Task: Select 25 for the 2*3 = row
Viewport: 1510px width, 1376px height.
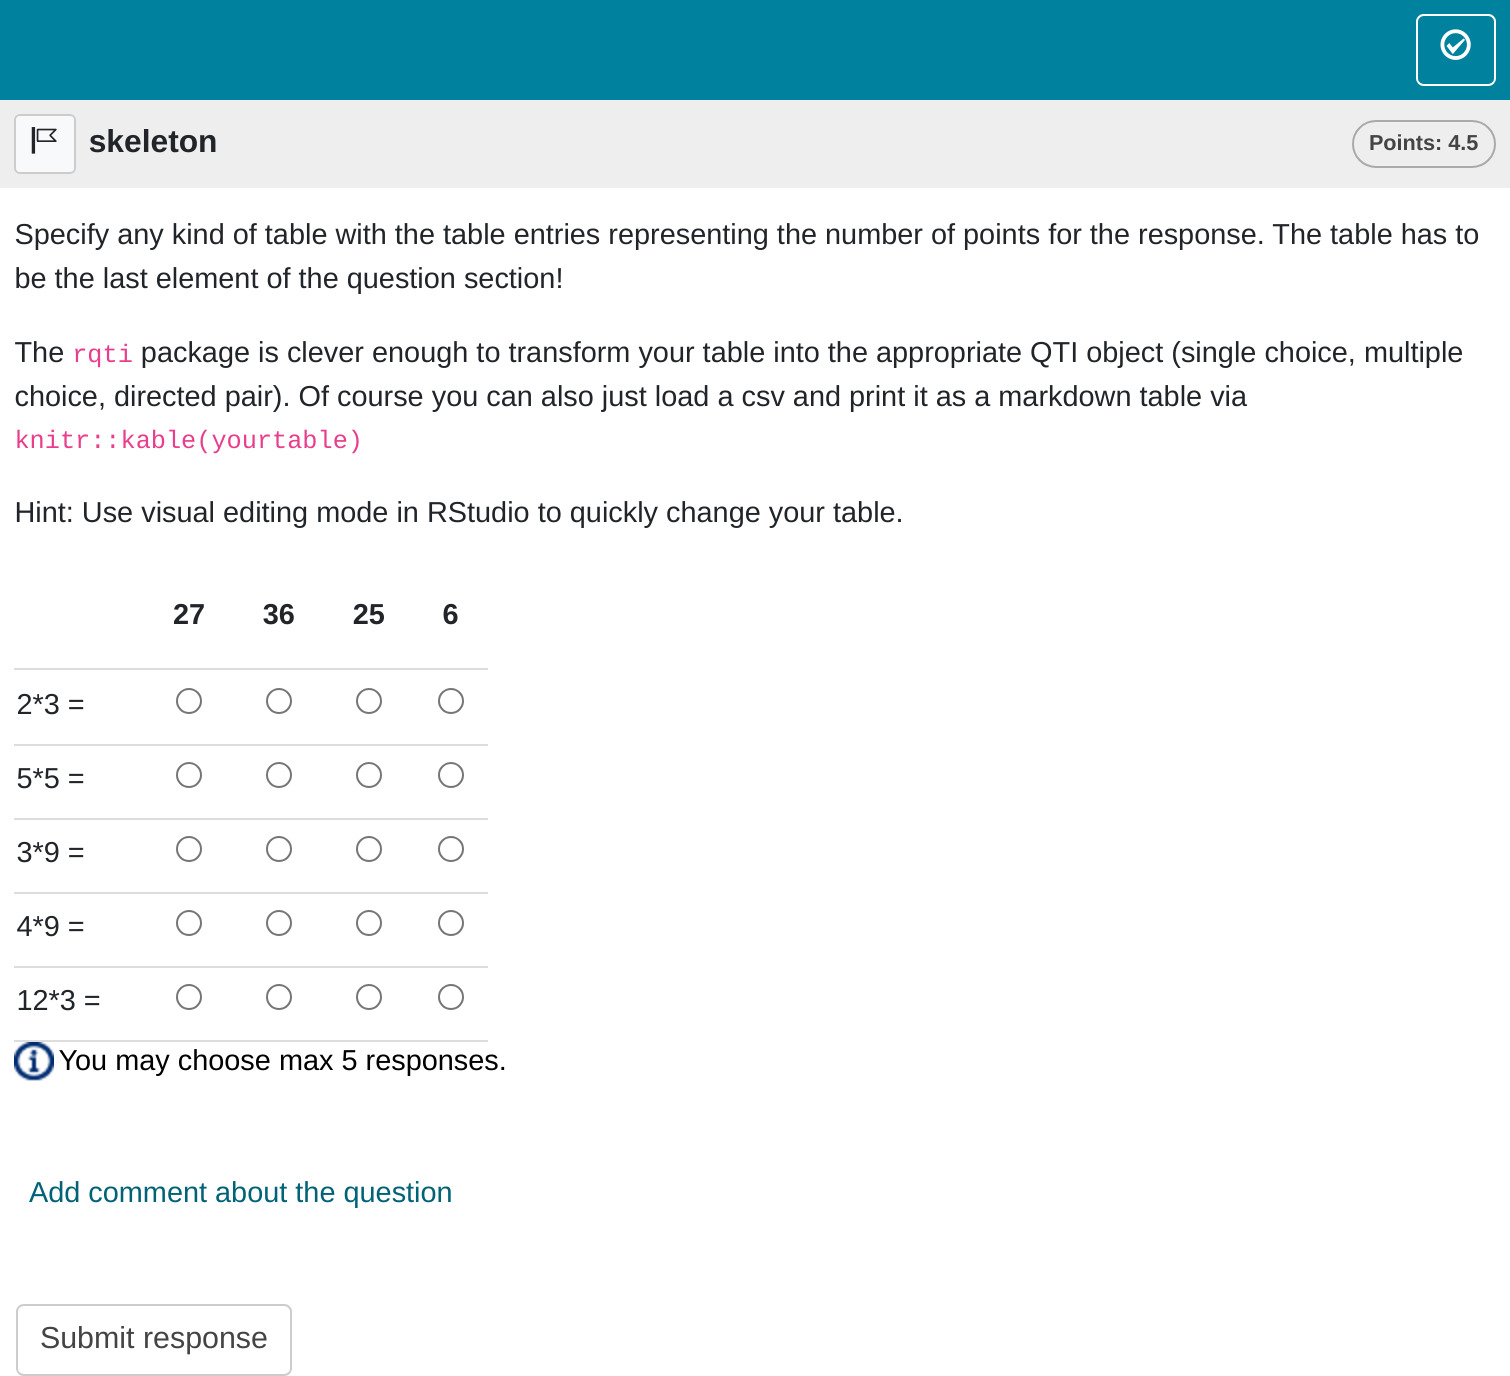Action: tap(369, 701)
